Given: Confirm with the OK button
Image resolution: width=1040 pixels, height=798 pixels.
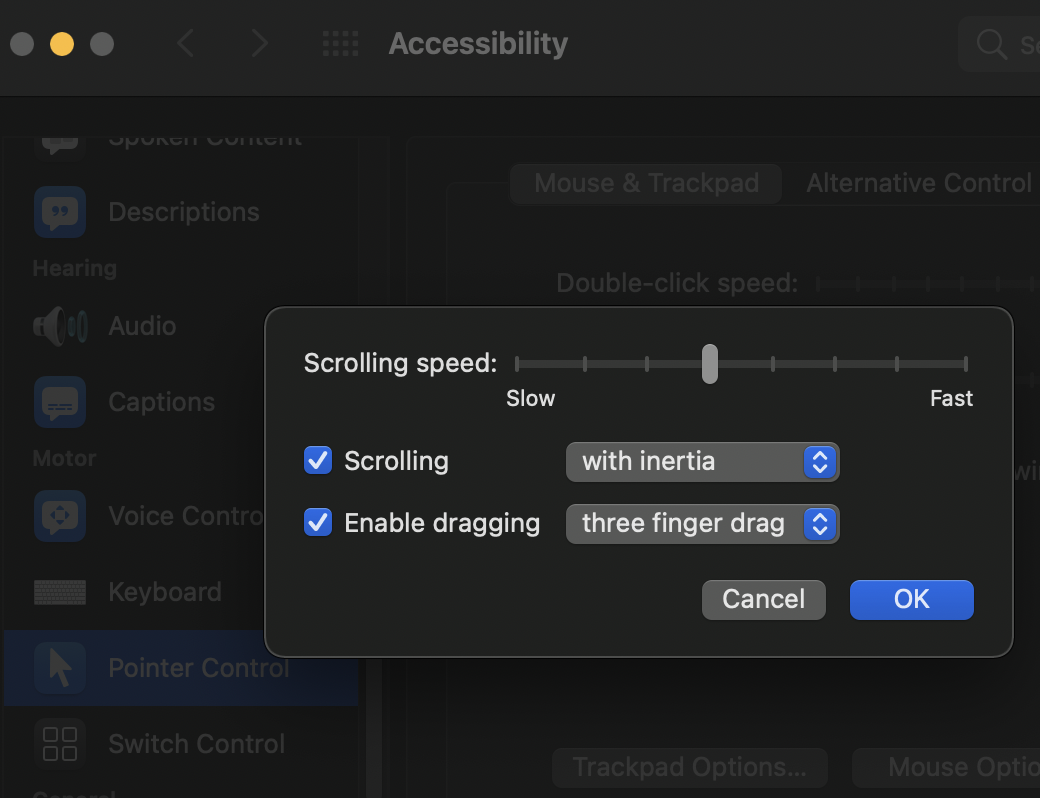Looking at the screenshot, I should point(911,600).
